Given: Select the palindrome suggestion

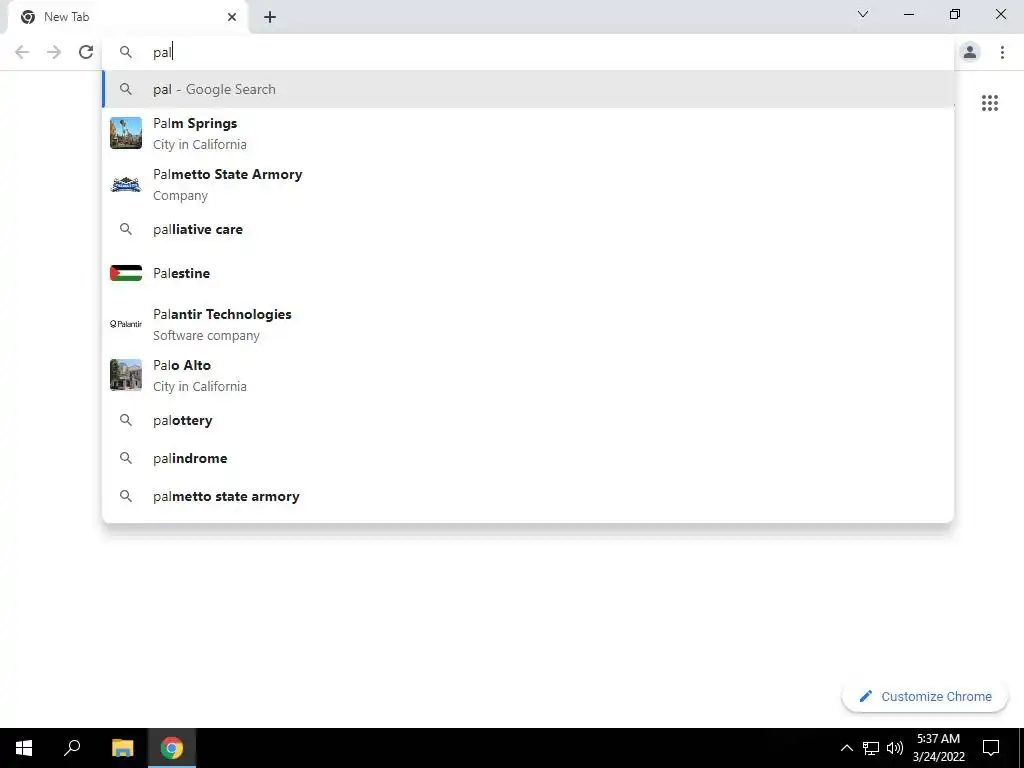Looking at the screenshot, I should (x=528, y=458).
